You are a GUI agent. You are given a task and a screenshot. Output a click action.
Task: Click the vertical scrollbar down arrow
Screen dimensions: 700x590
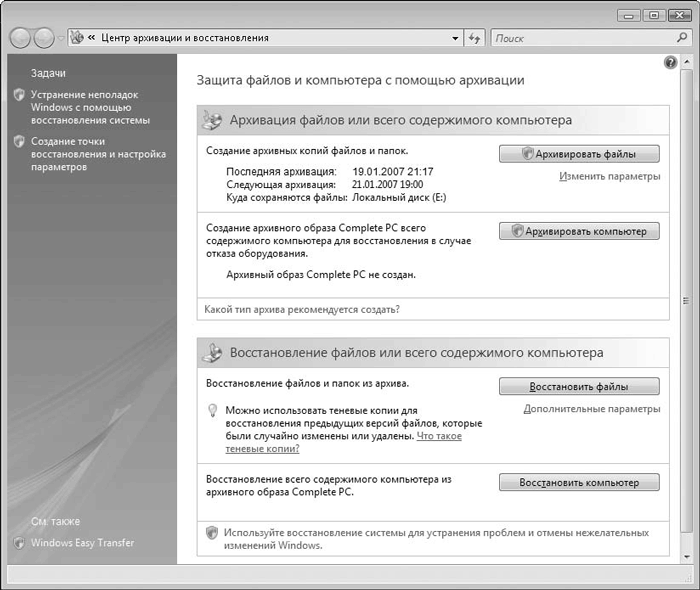click(x=687, y=555)
